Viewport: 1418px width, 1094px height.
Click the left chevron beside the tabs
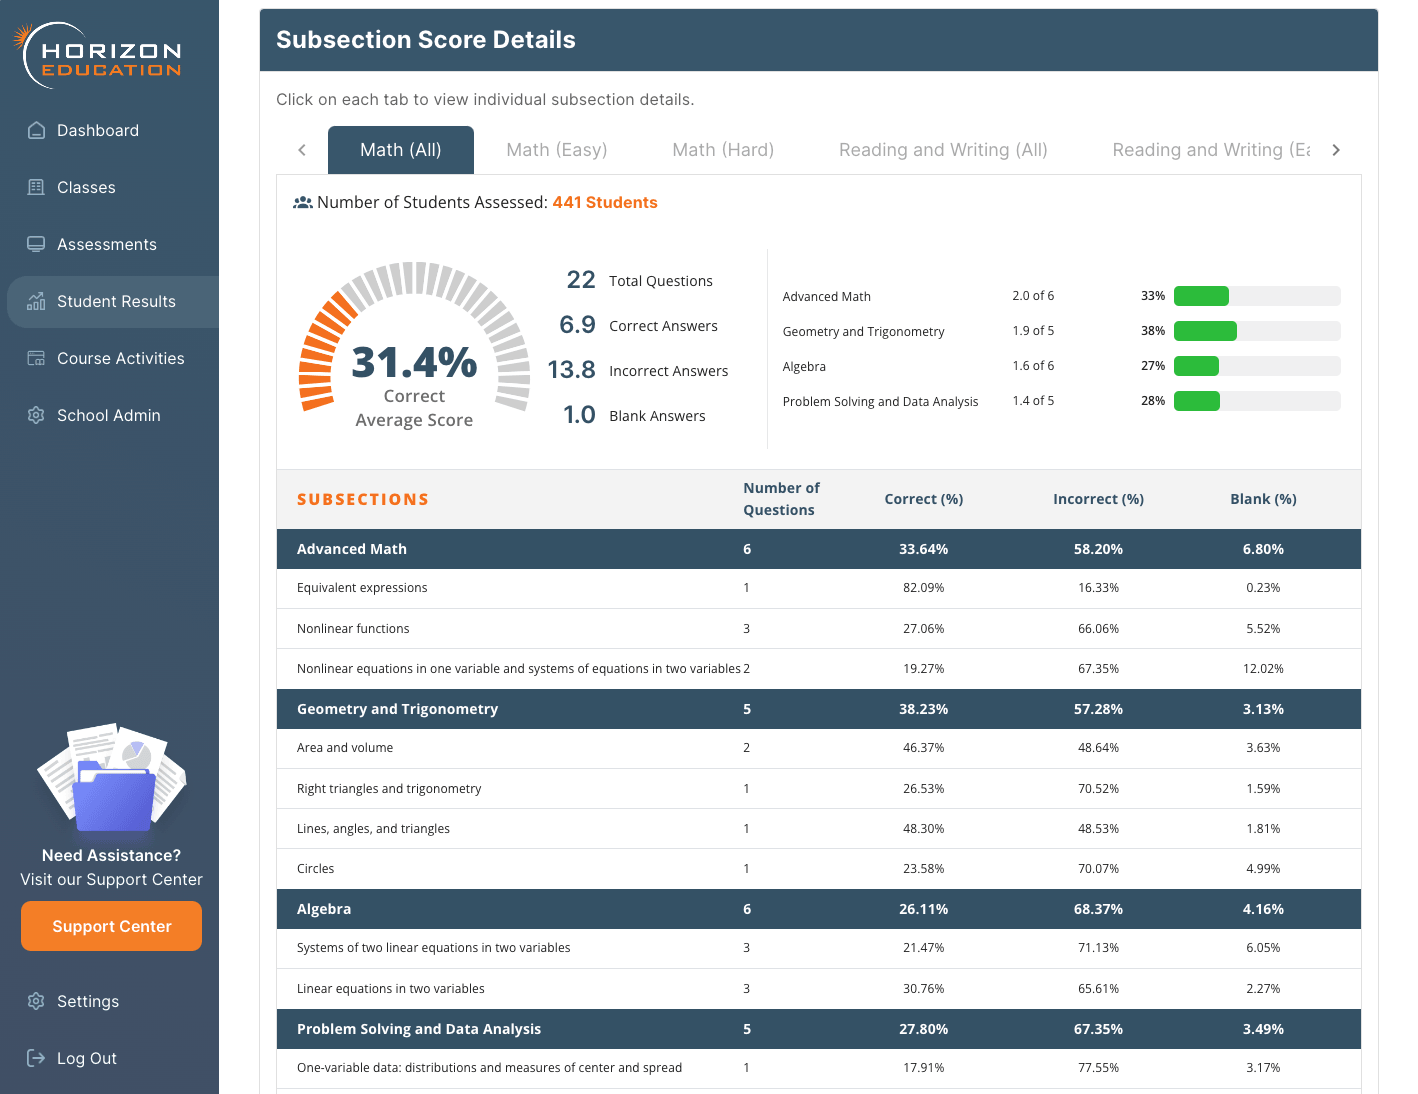pos(302,149)
